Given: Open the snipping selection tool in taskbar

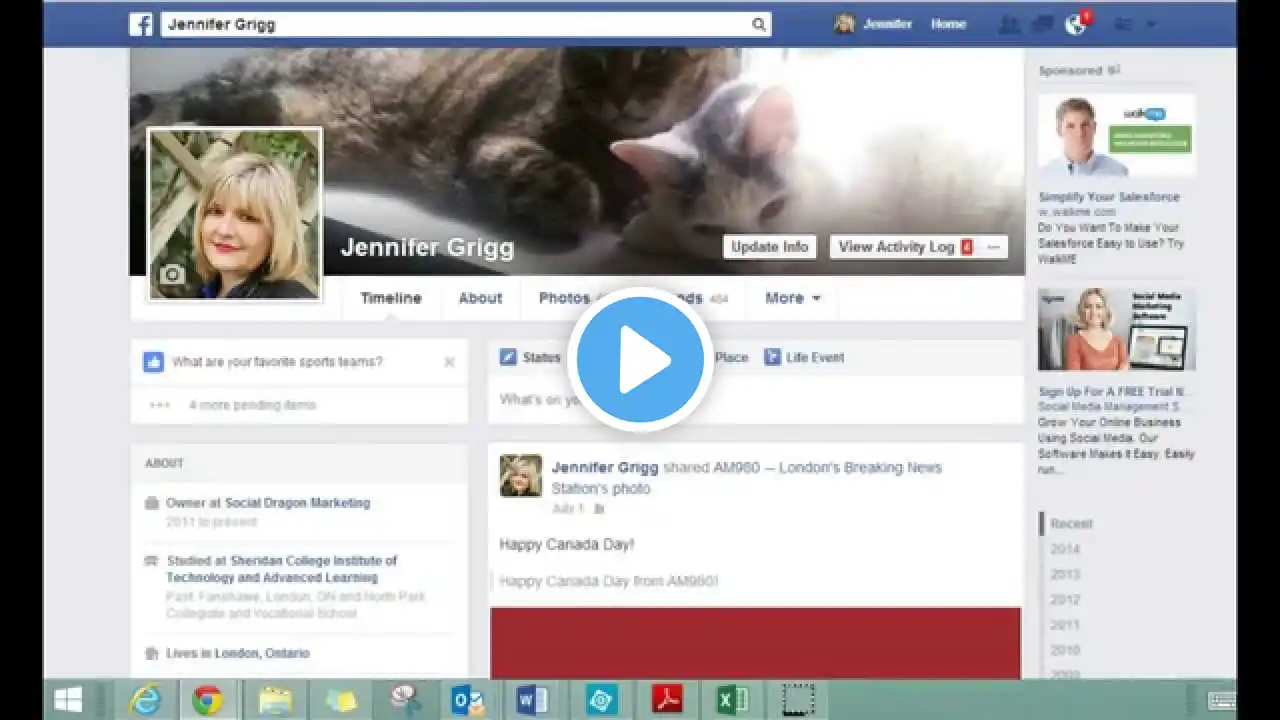Looking at the screenshot, I should click(798, 700).
